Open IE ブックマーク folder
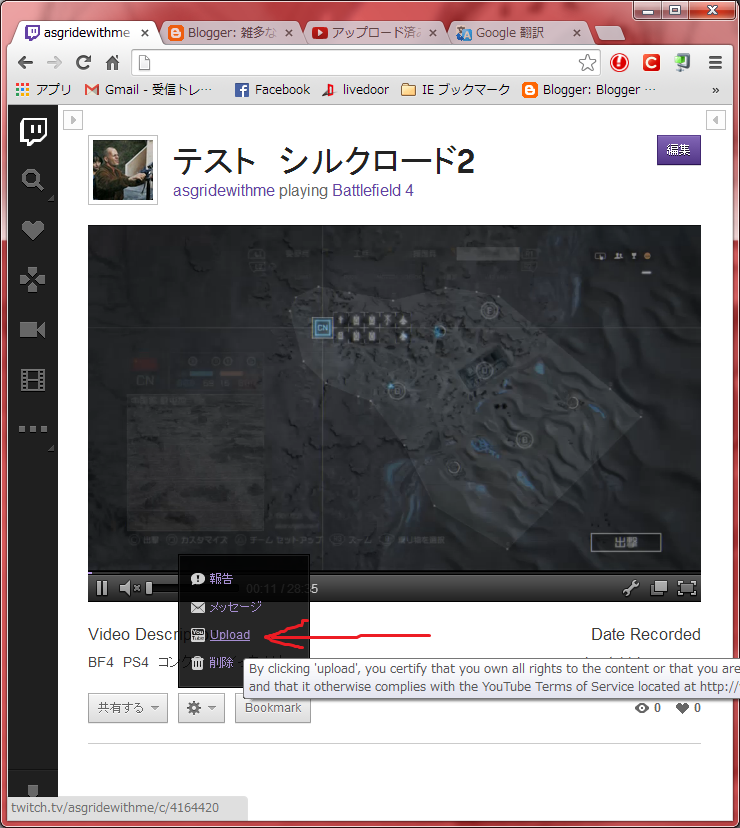740x828 pixels. pos(455,90)
